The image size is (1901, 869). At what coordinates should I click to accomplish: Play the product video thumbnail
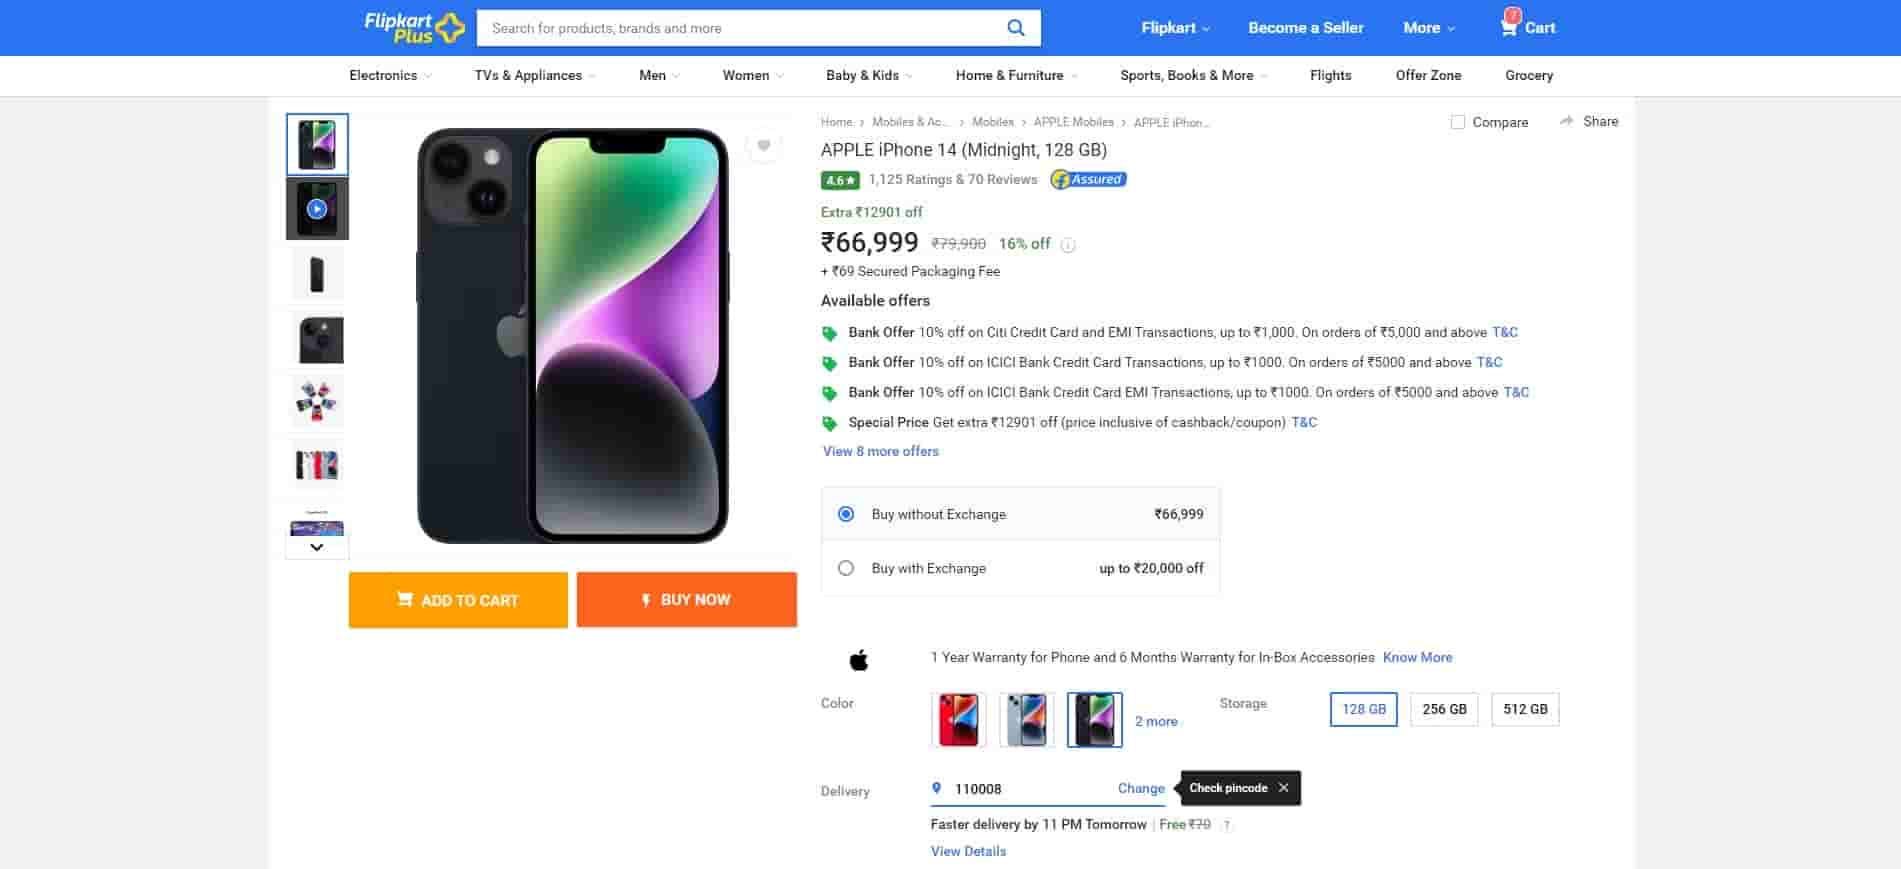[316, 208]
